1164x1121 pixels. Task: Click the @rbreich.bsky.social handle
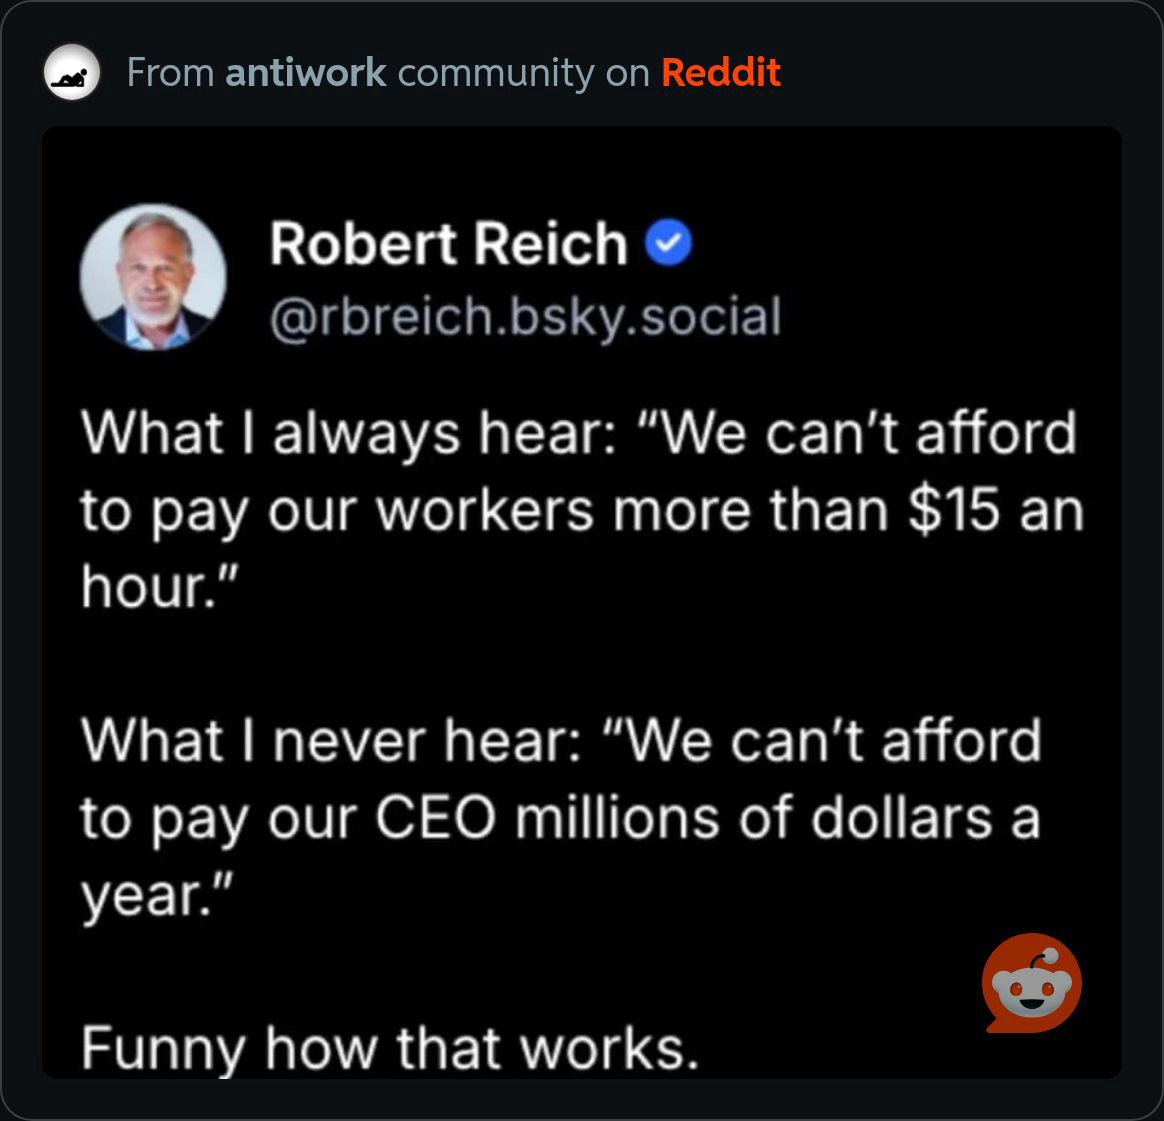(526, 318)
